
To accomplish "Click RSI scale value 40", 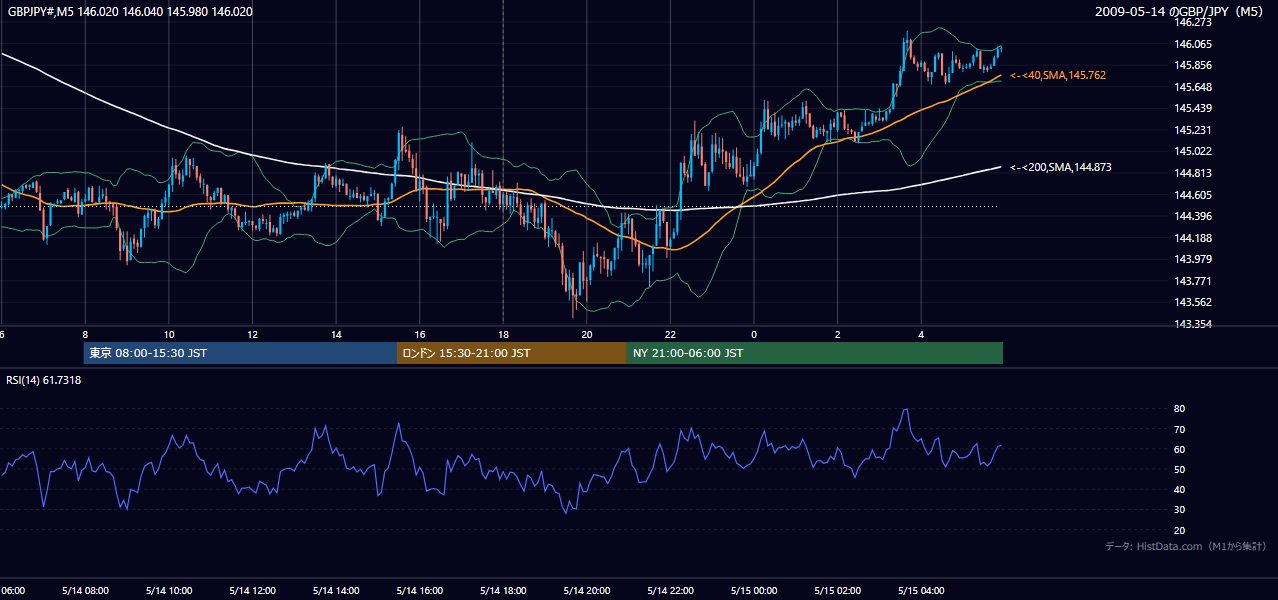I will click(x=1179, y=489).
